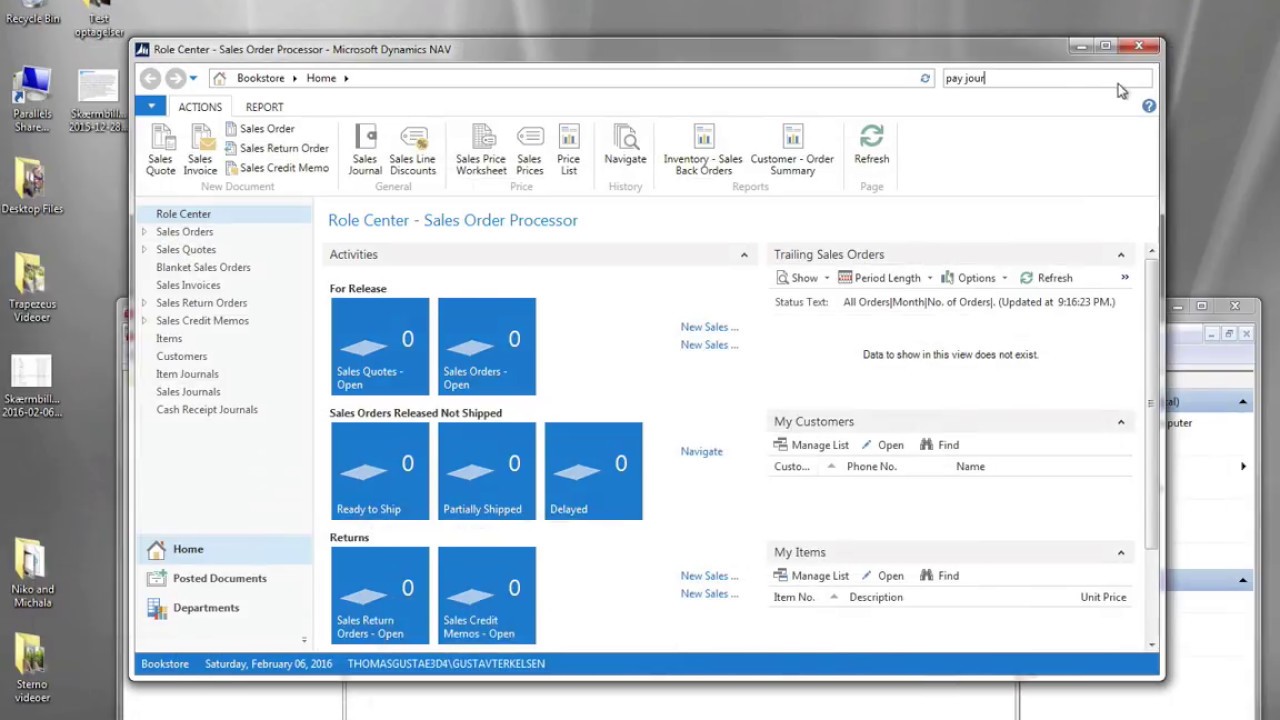
Task: Click the green Refresh ribbon icon
Action: click(871, 145)
